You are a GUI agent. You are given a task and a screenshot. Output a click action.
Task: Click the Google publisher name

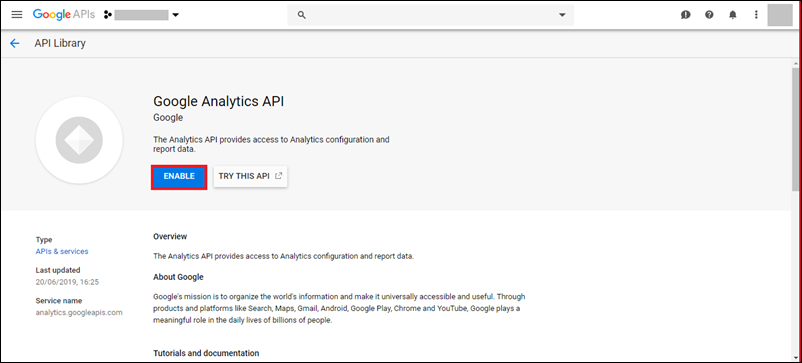click(168, 118)
